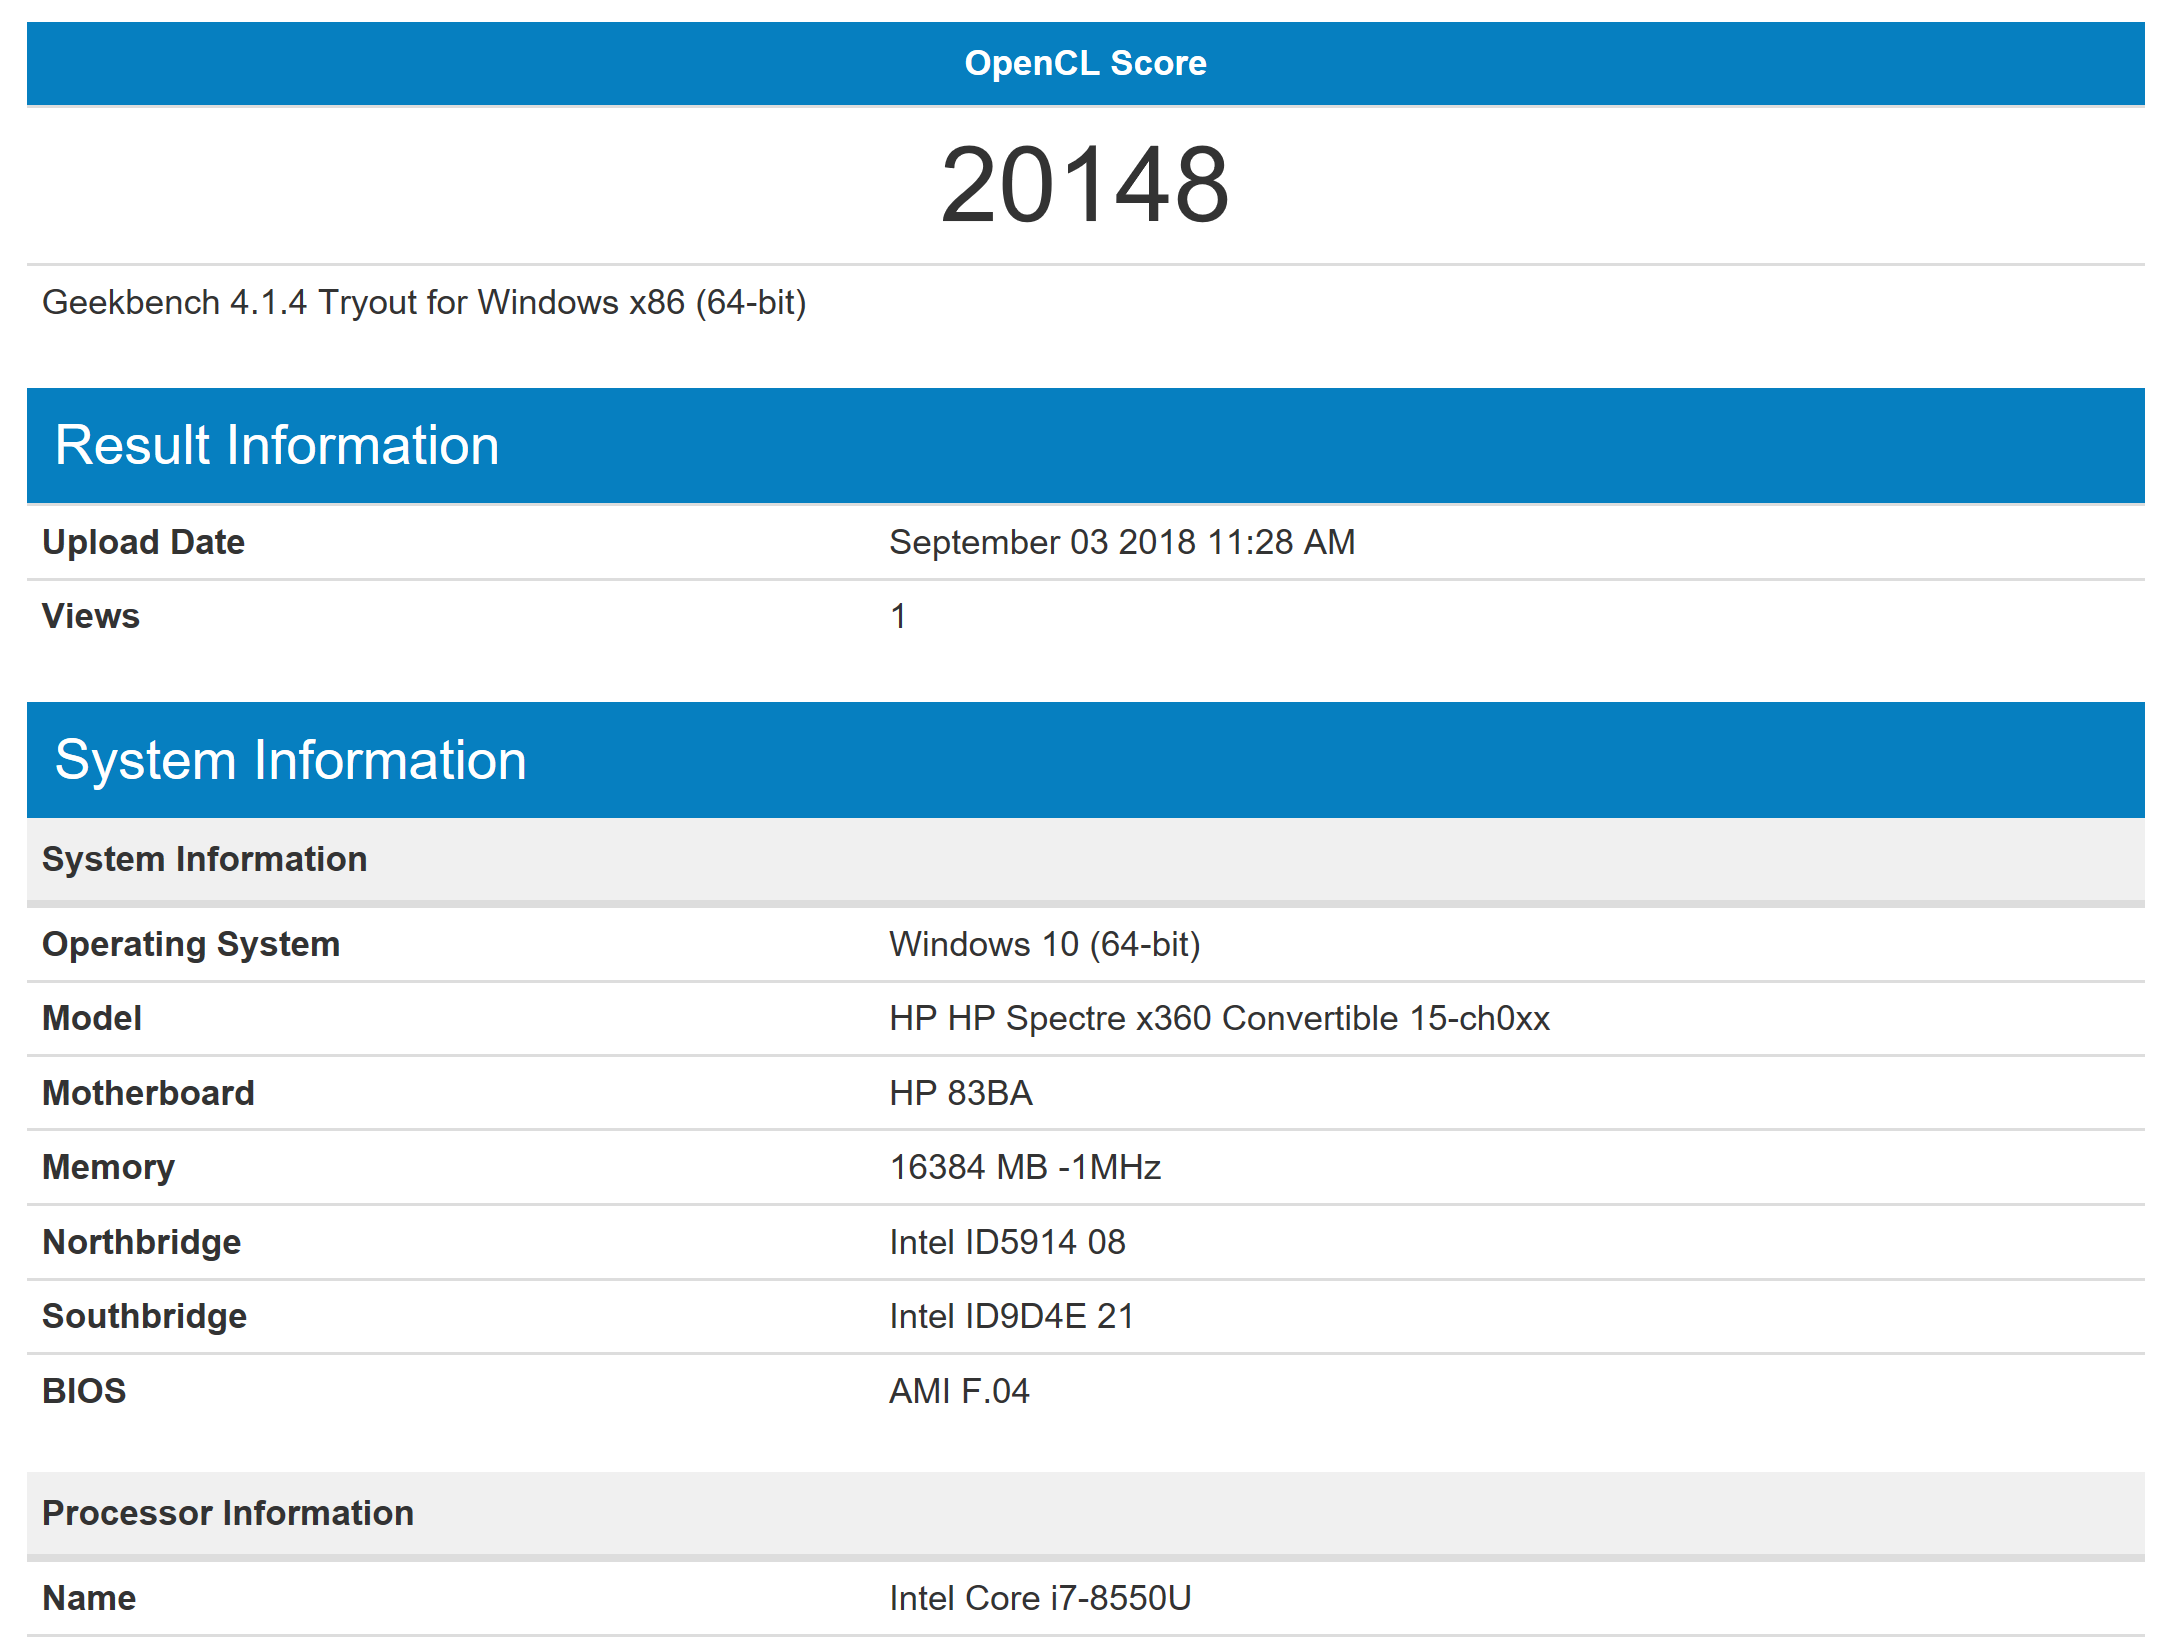
Task: Click the blue System Information banner
Action: (x=1085, y=760)
